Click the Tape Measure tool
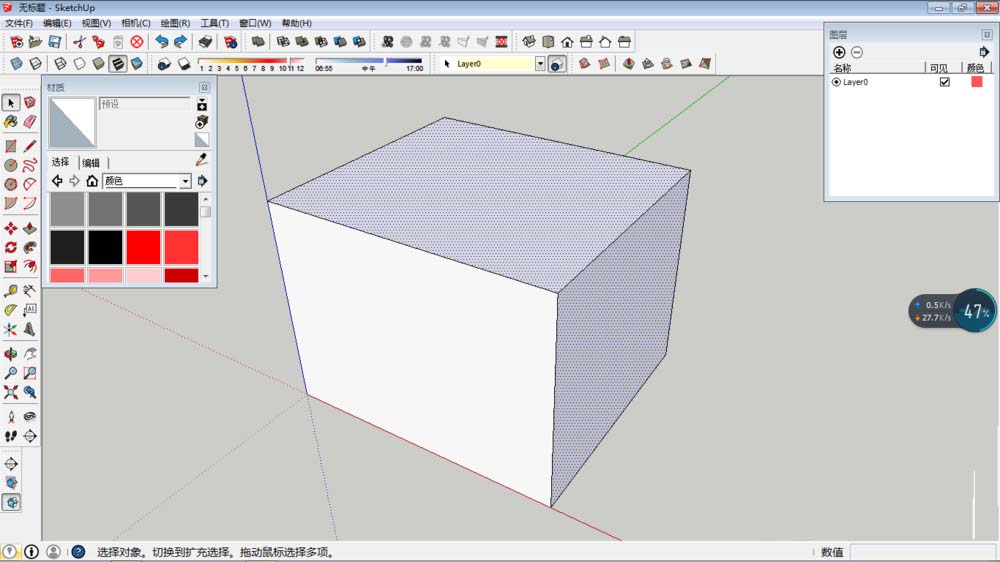The width and height of the screenshot is (1000, 562). click(x=11, y=291)
